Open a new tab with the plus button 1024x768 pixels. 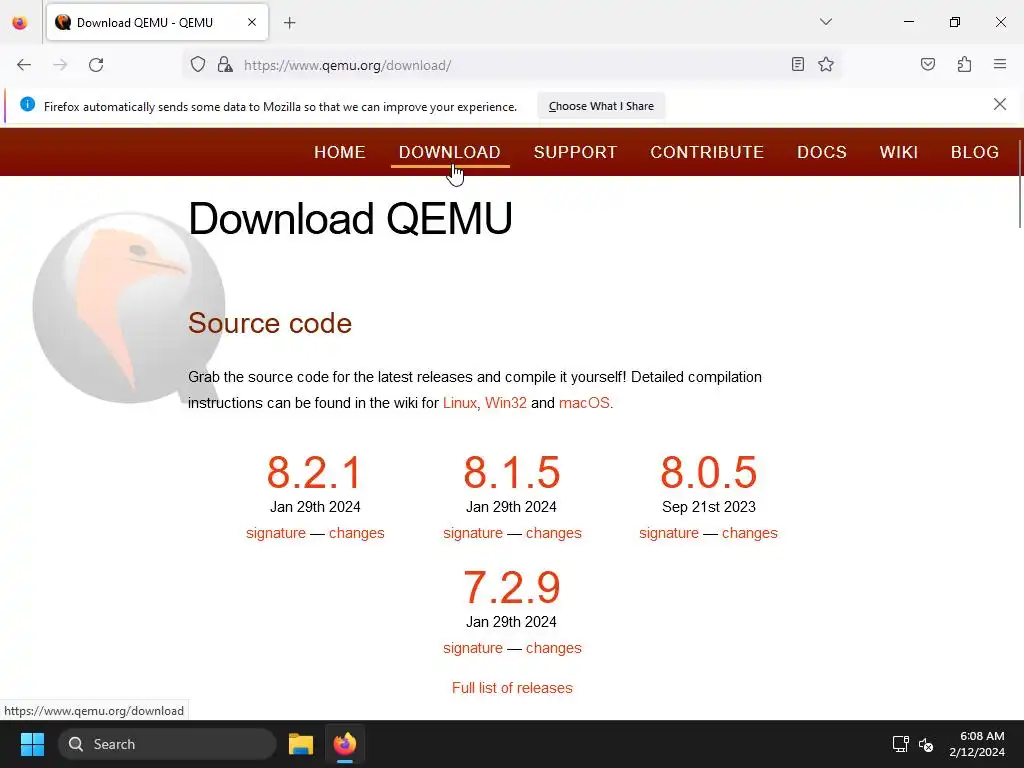pos(289,23)
